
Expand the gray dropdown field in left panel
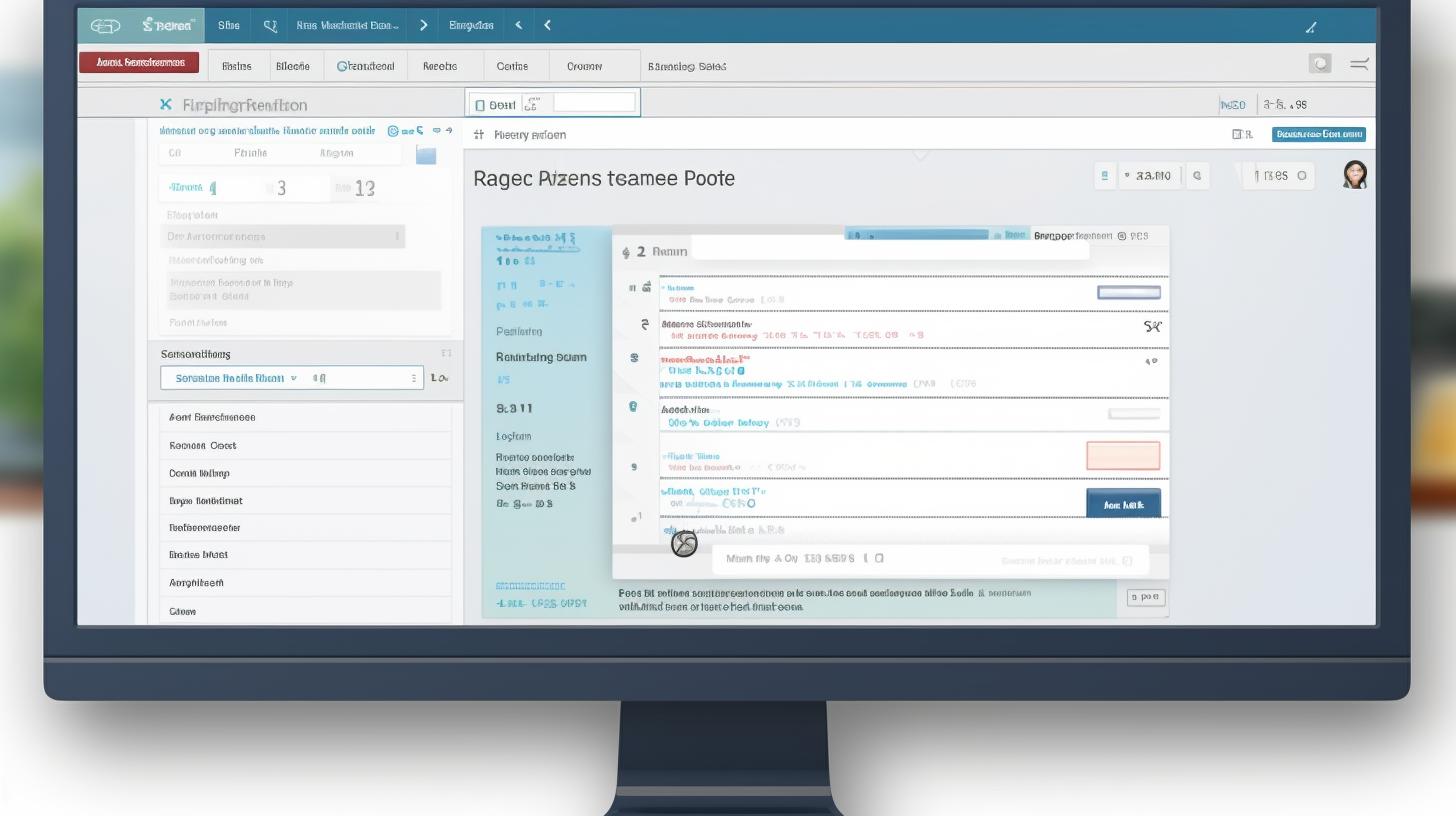click(283, 237)
